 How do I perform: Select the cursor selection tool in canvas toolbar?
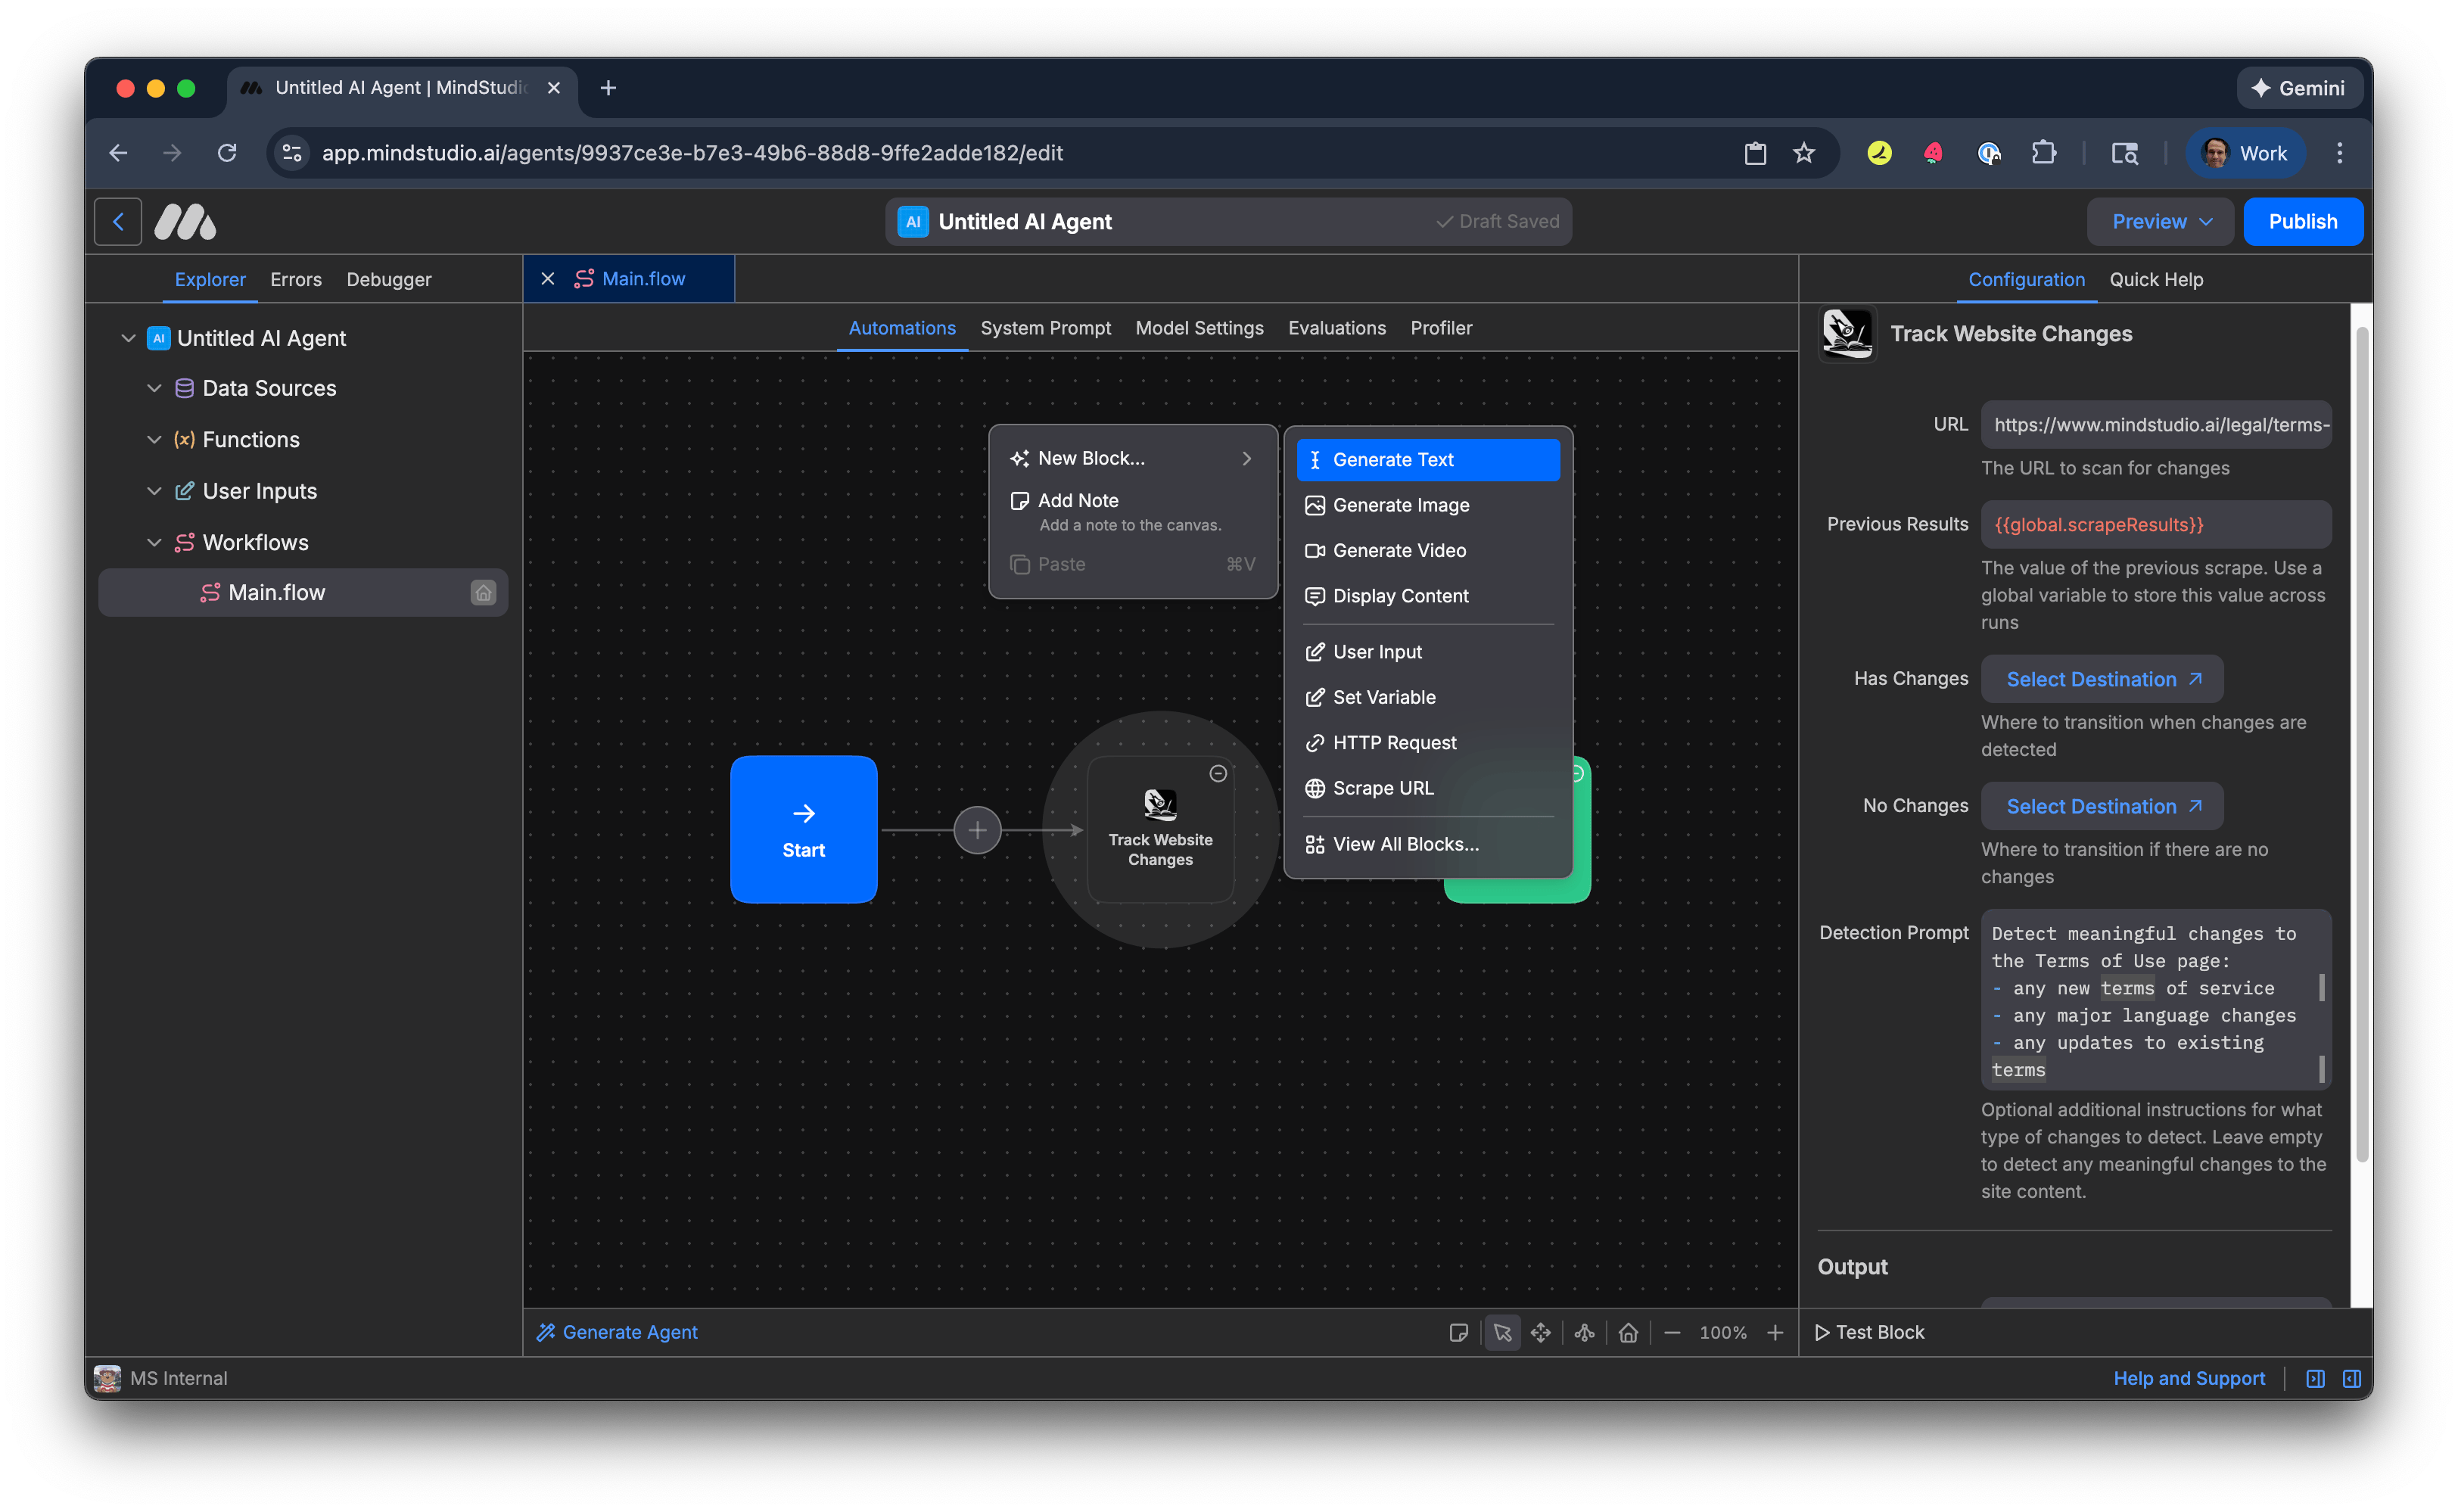[1502, 1332]
